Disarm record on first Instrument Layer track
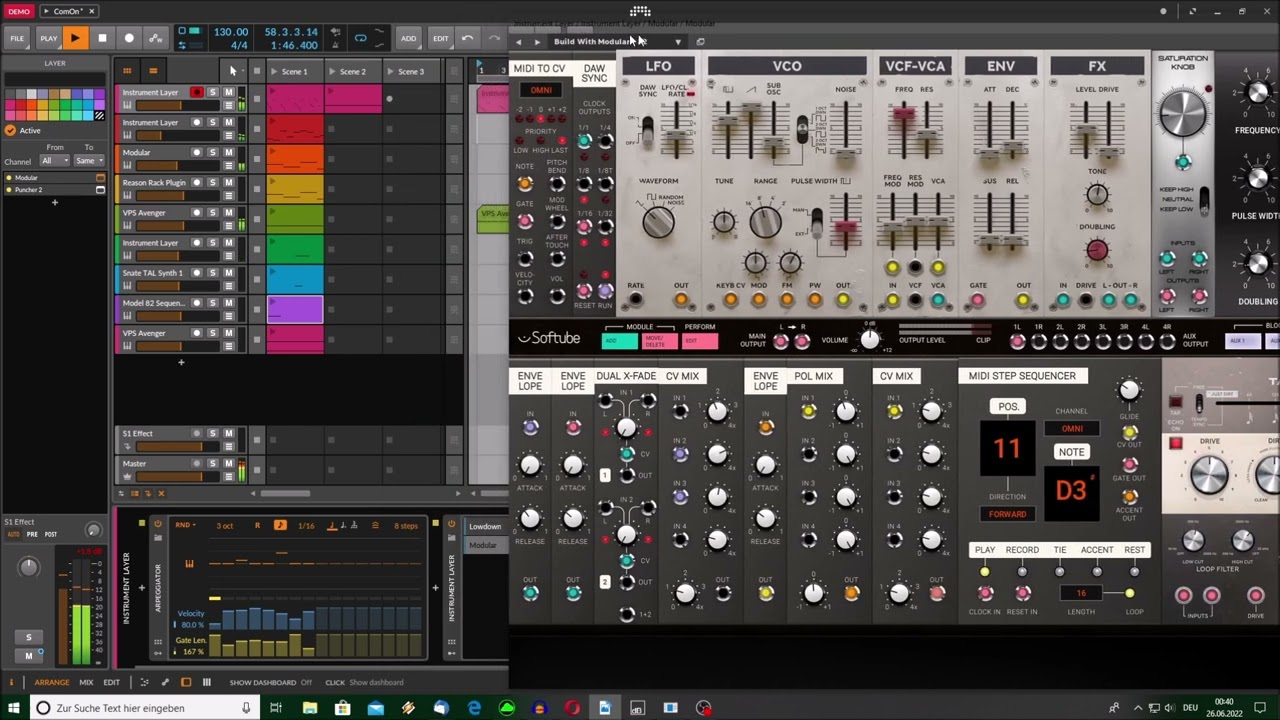The image size is (1280, 720). (197, 92)
